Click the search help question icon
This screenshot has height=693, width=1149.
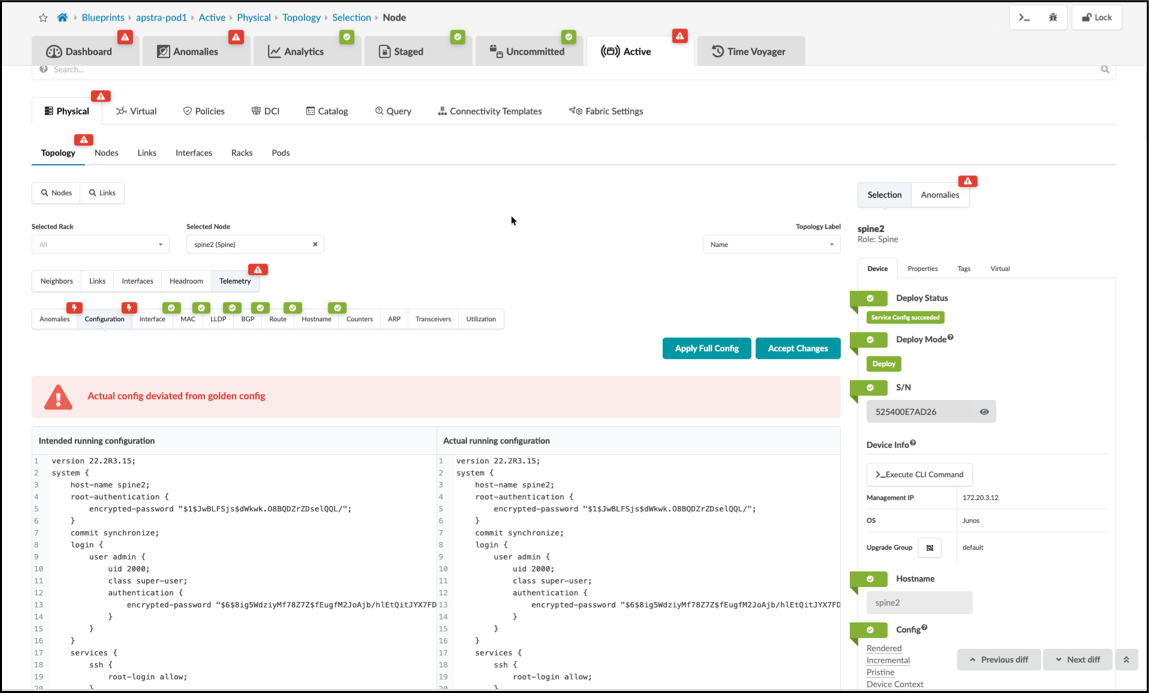(43, 69)
